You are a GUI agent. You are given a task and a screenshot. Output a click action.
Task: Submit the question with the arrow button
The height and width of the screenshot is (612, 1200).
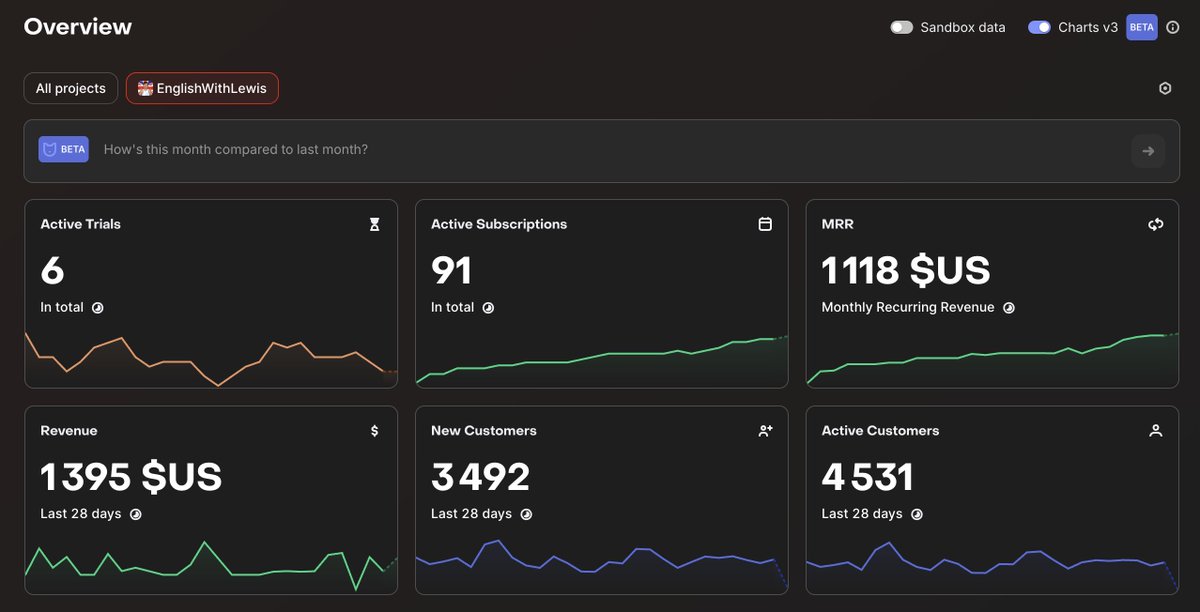pyautogui.click(x=1148, y=151)
